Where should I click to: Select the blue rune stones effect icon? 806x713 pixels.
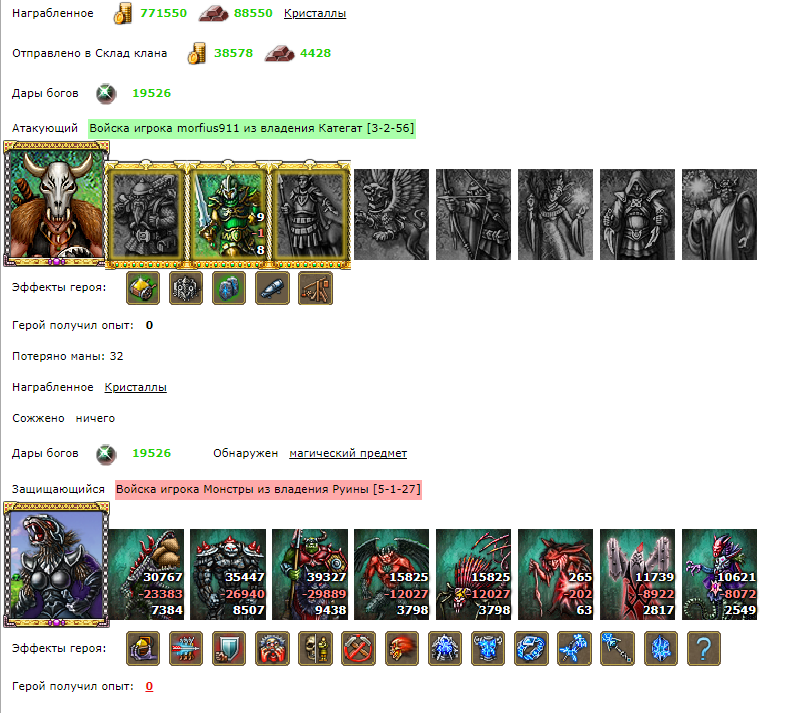pyautogui.click(x=229, y=288)
